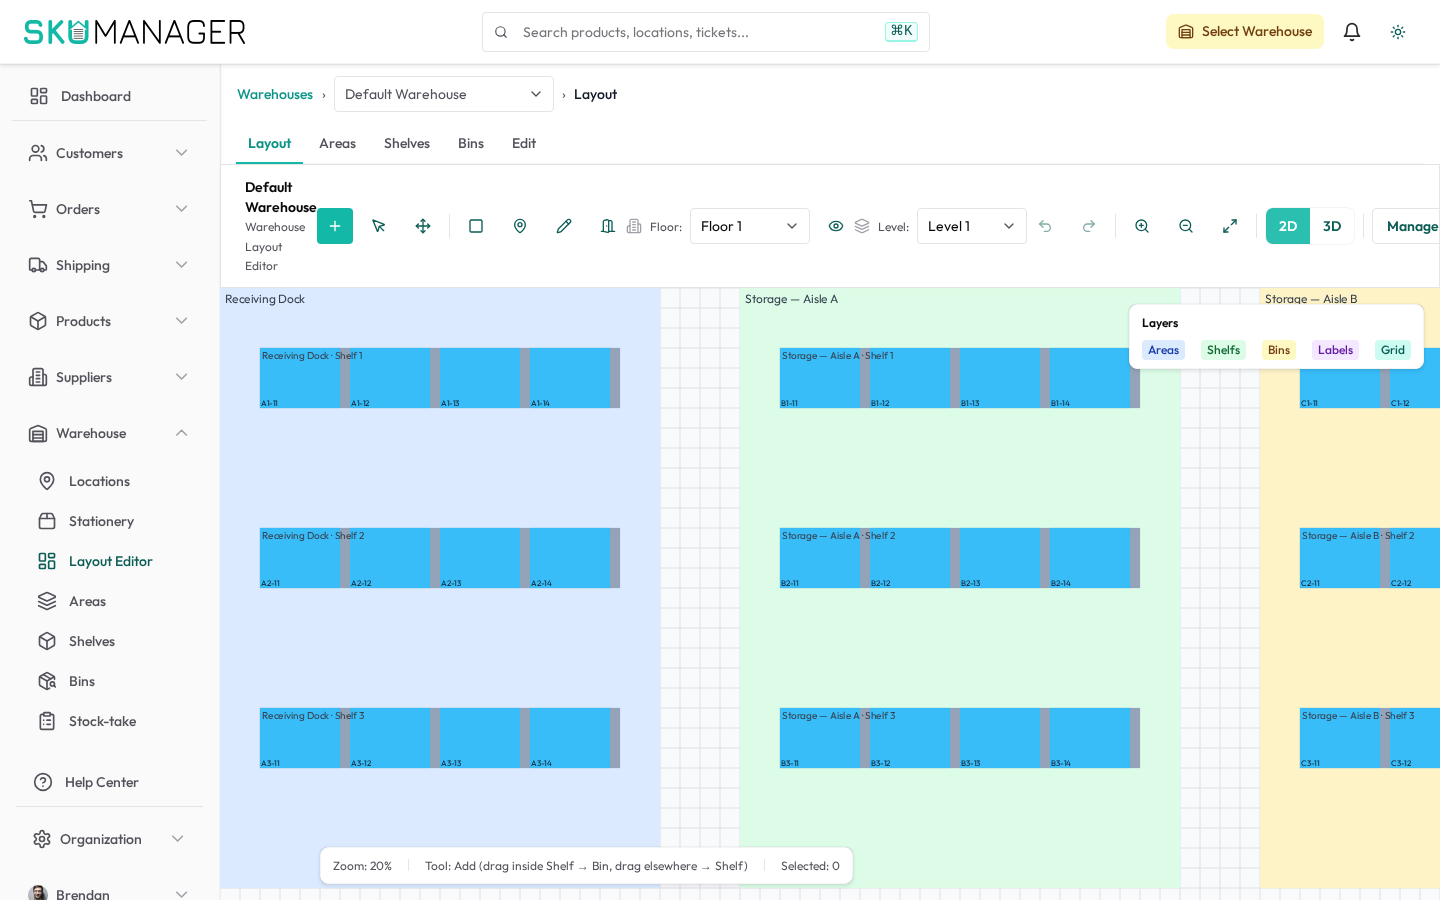Expand the Organization menu

[109, 839]
